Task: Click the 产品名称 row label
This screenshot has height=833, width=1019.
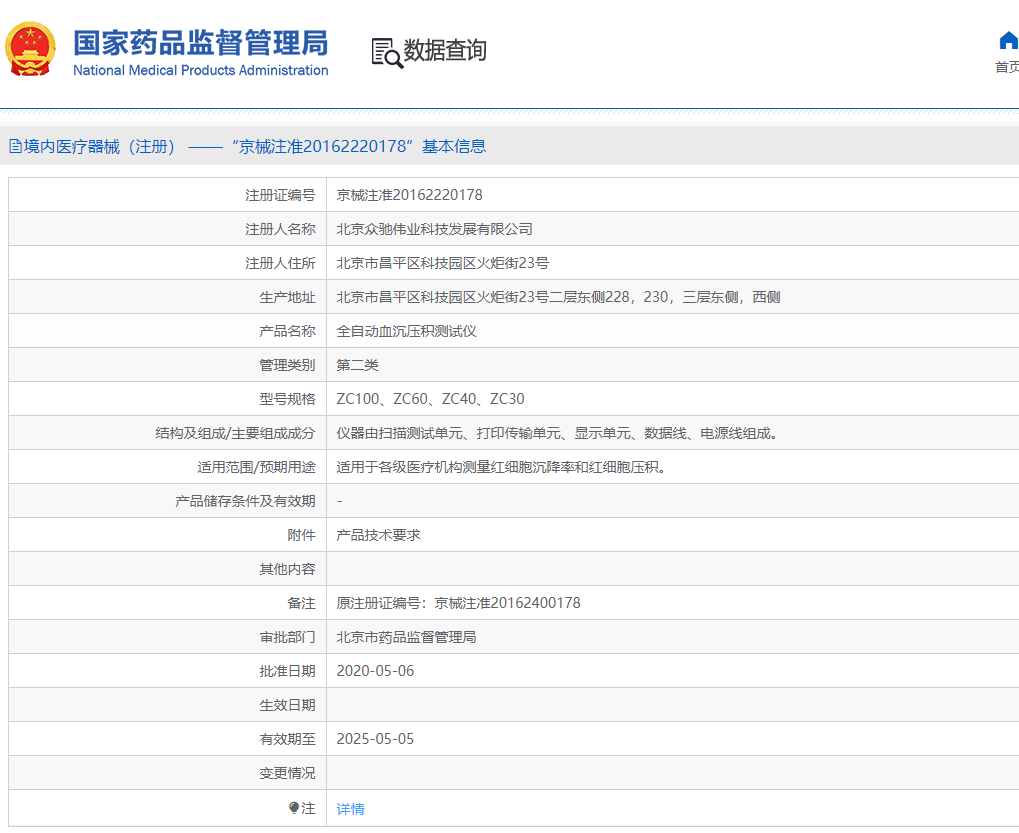Action: click(x=287, y=331)
